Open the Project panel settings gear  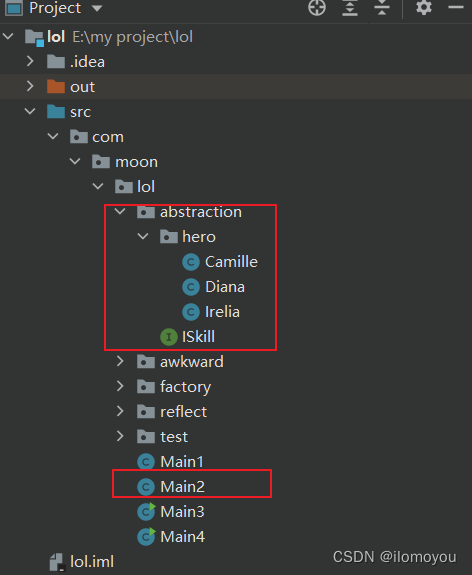[424, 8]
